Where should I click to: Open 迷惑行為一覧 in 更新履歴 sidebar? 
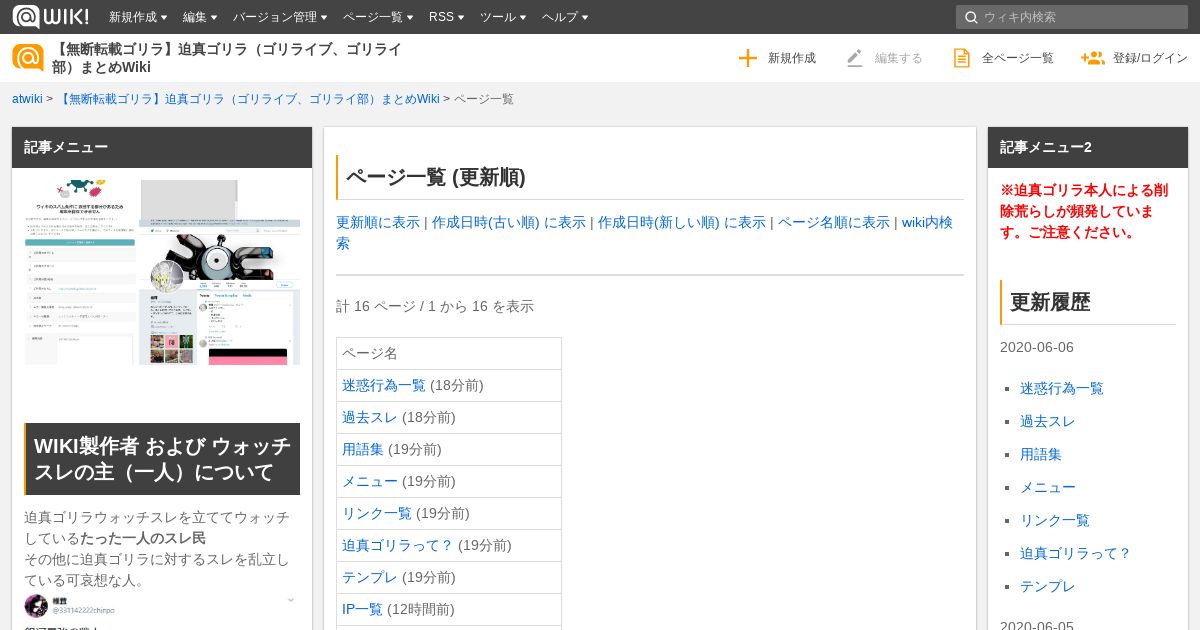[1062, 388]
